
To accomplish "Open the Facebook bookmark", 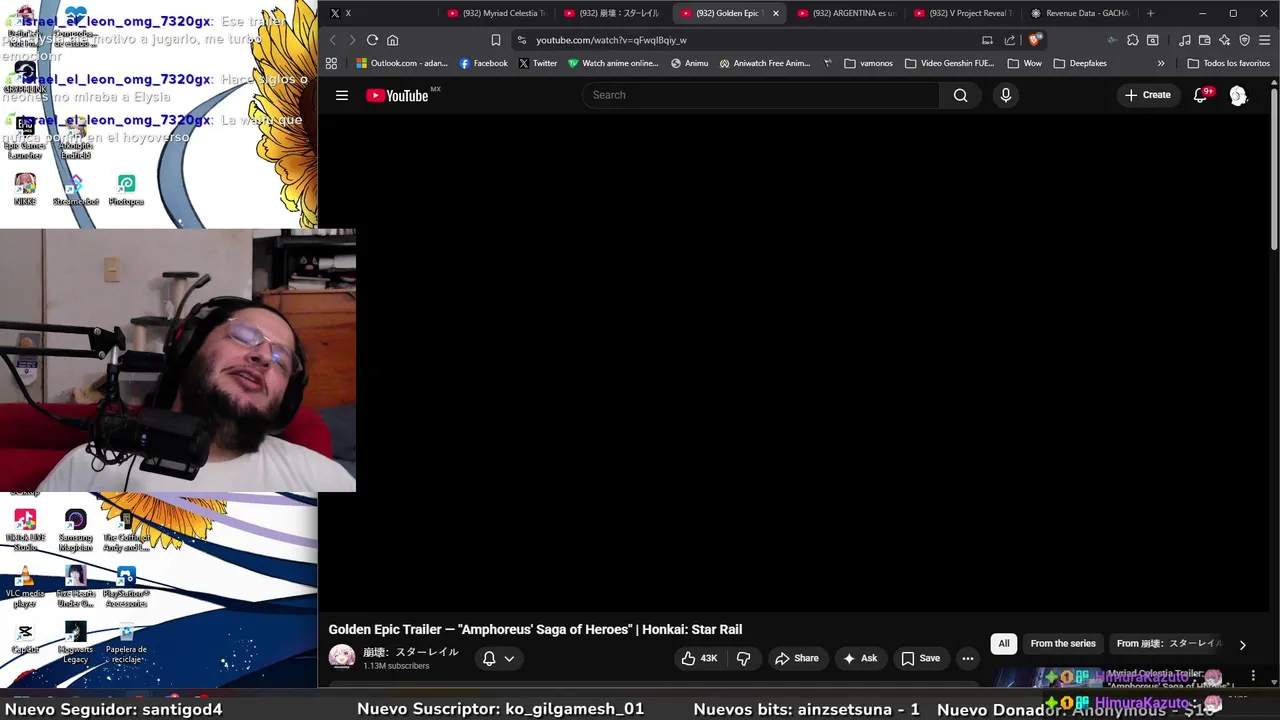I will click(483, 63).
